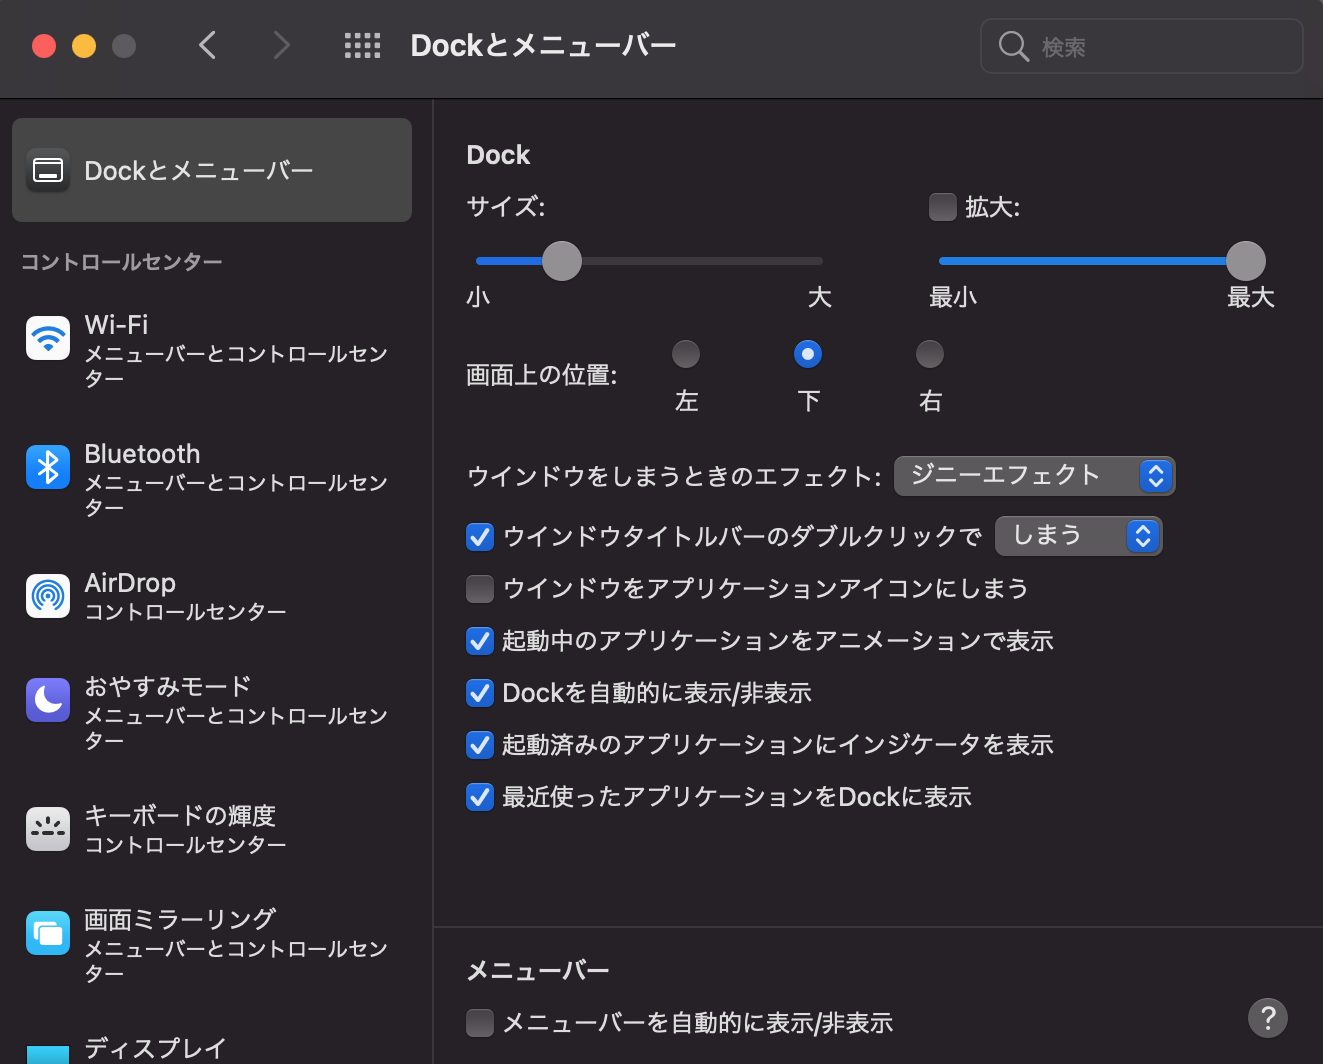Enable メニューバーを自動的に表示/非表示 checkbox
This screenshot has width=1323, height=1064.
point(480,1023)
